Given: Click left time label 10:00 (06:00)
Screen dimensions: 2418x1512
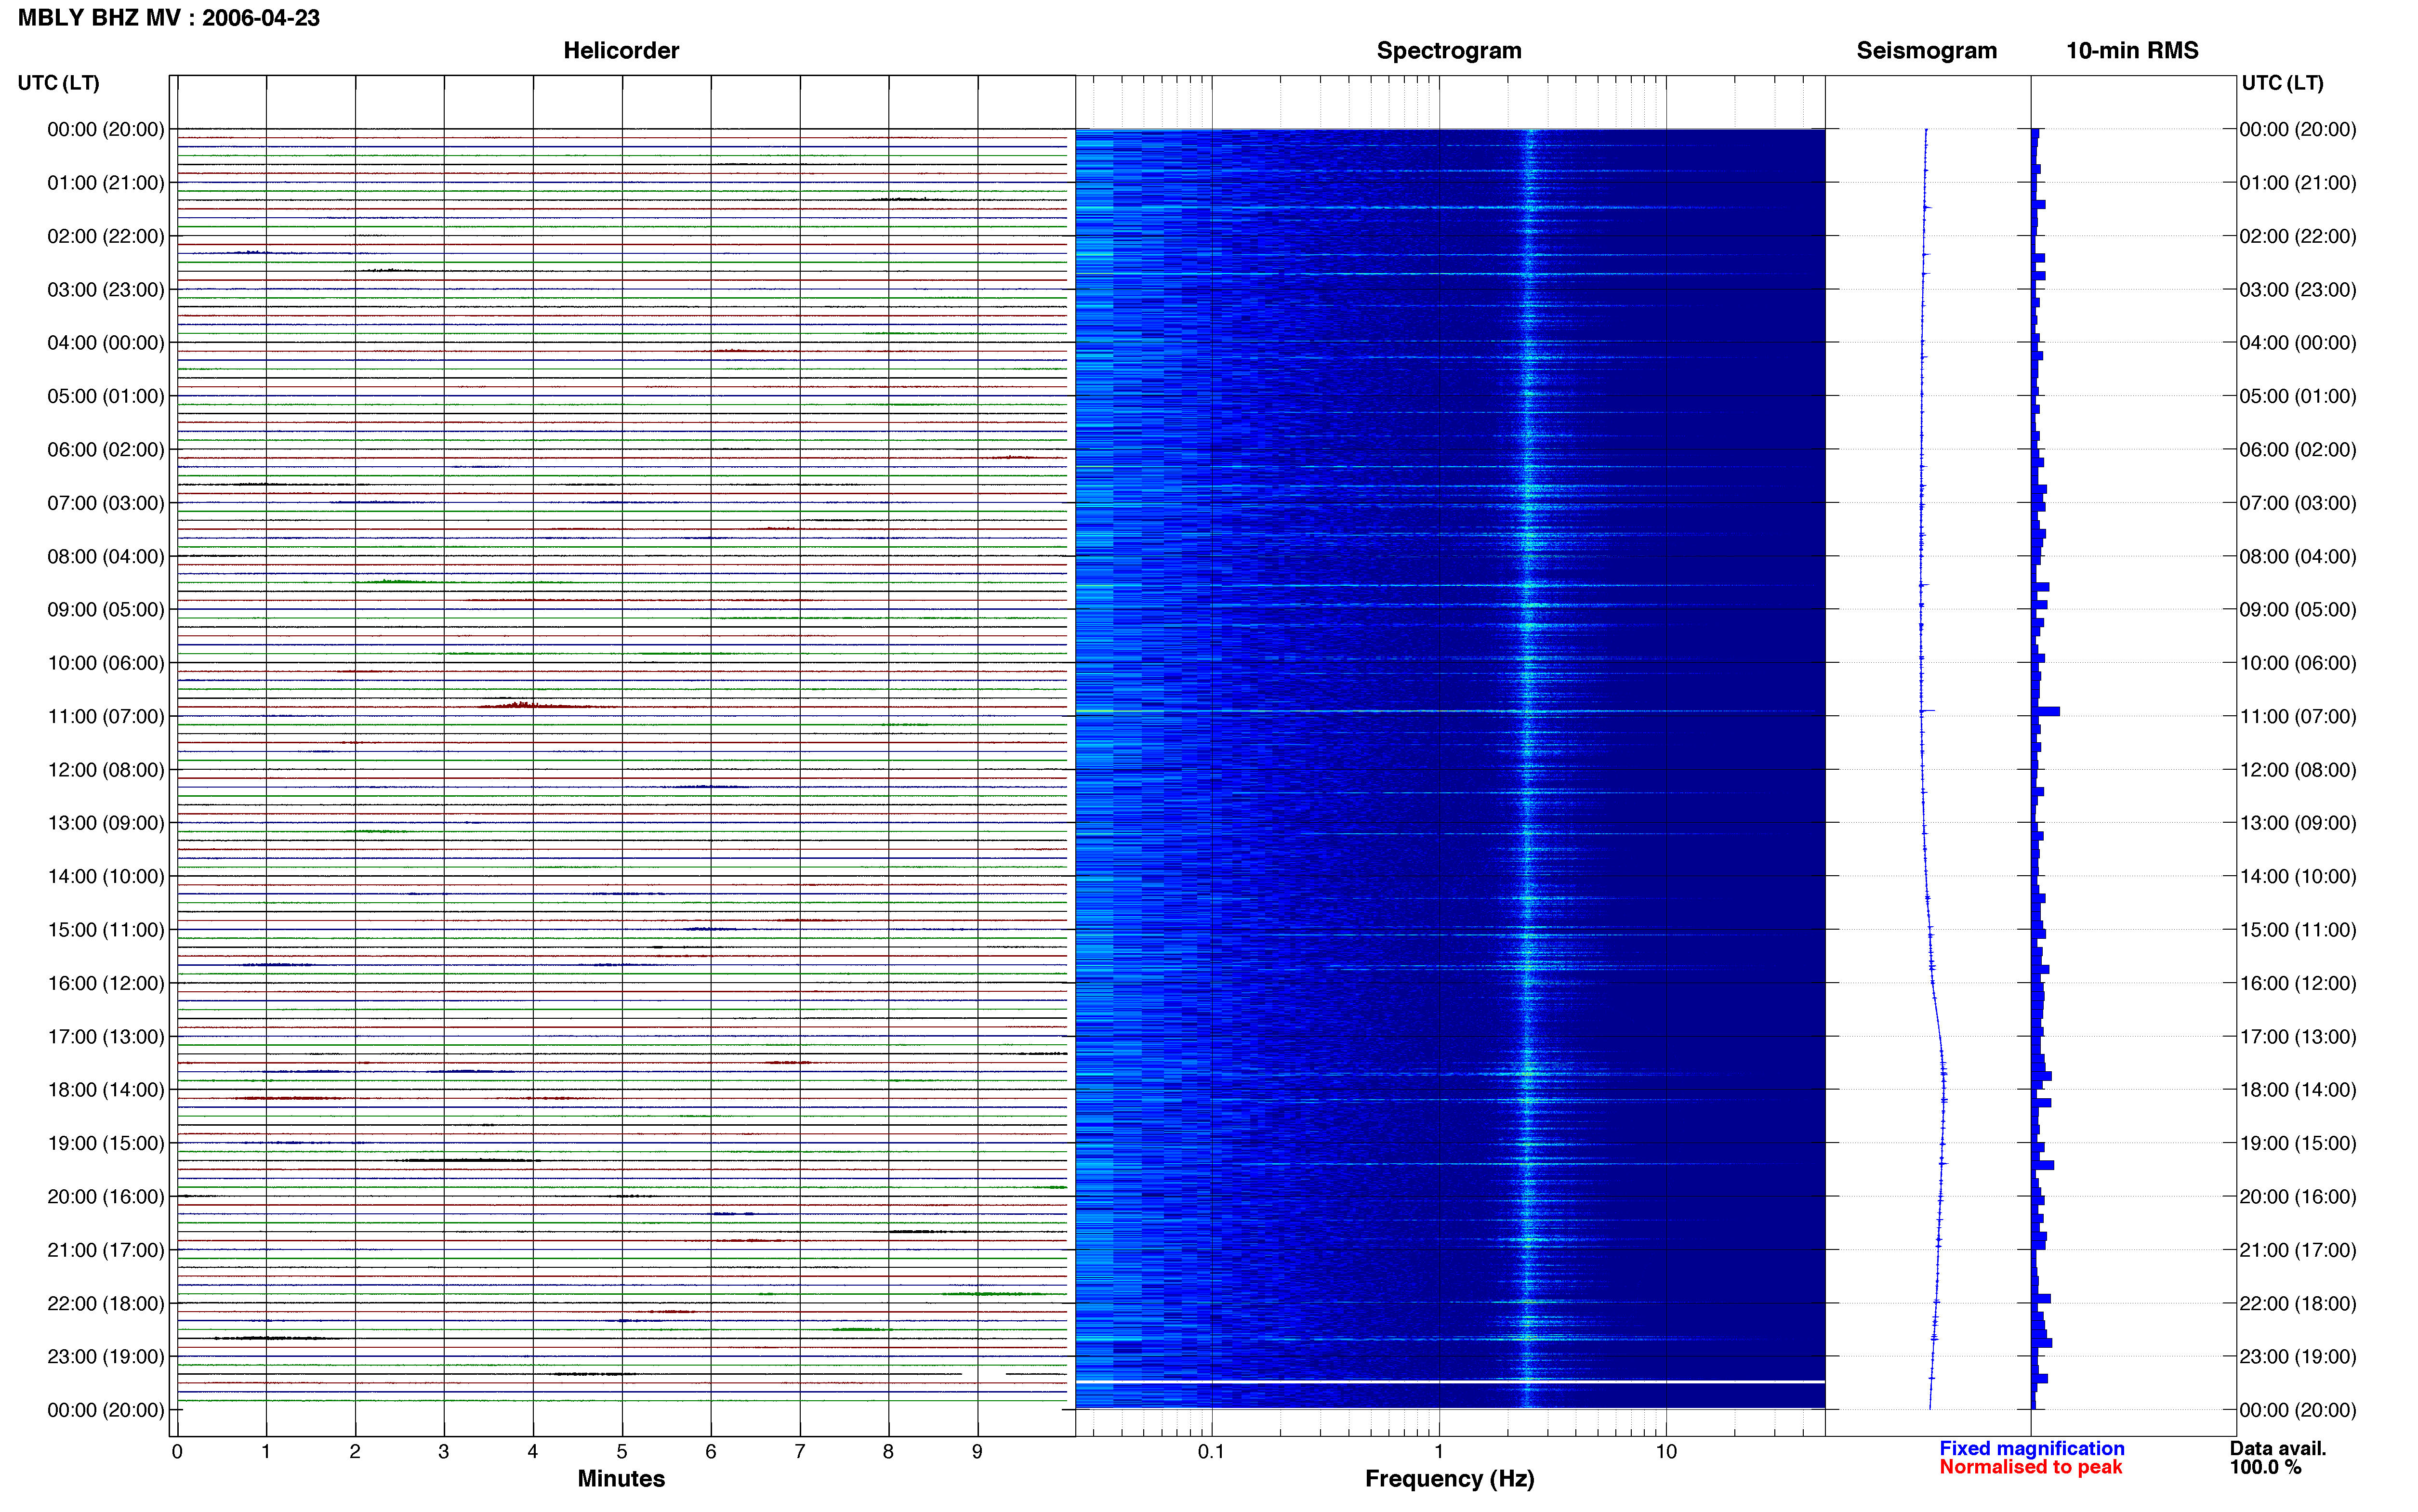Looking at the screenshot, I should click(x=105, y=663).
